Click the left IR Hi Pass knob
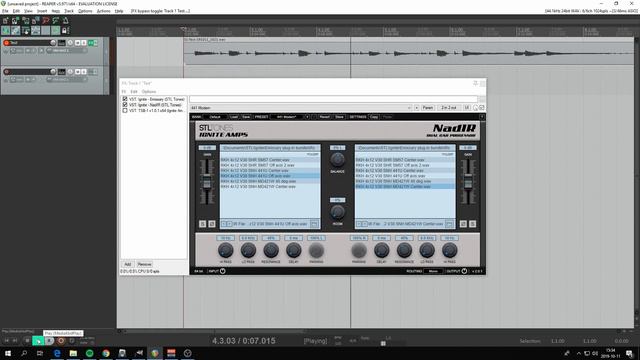The height and width of the screenshot is (360, 640). (225, 250)
